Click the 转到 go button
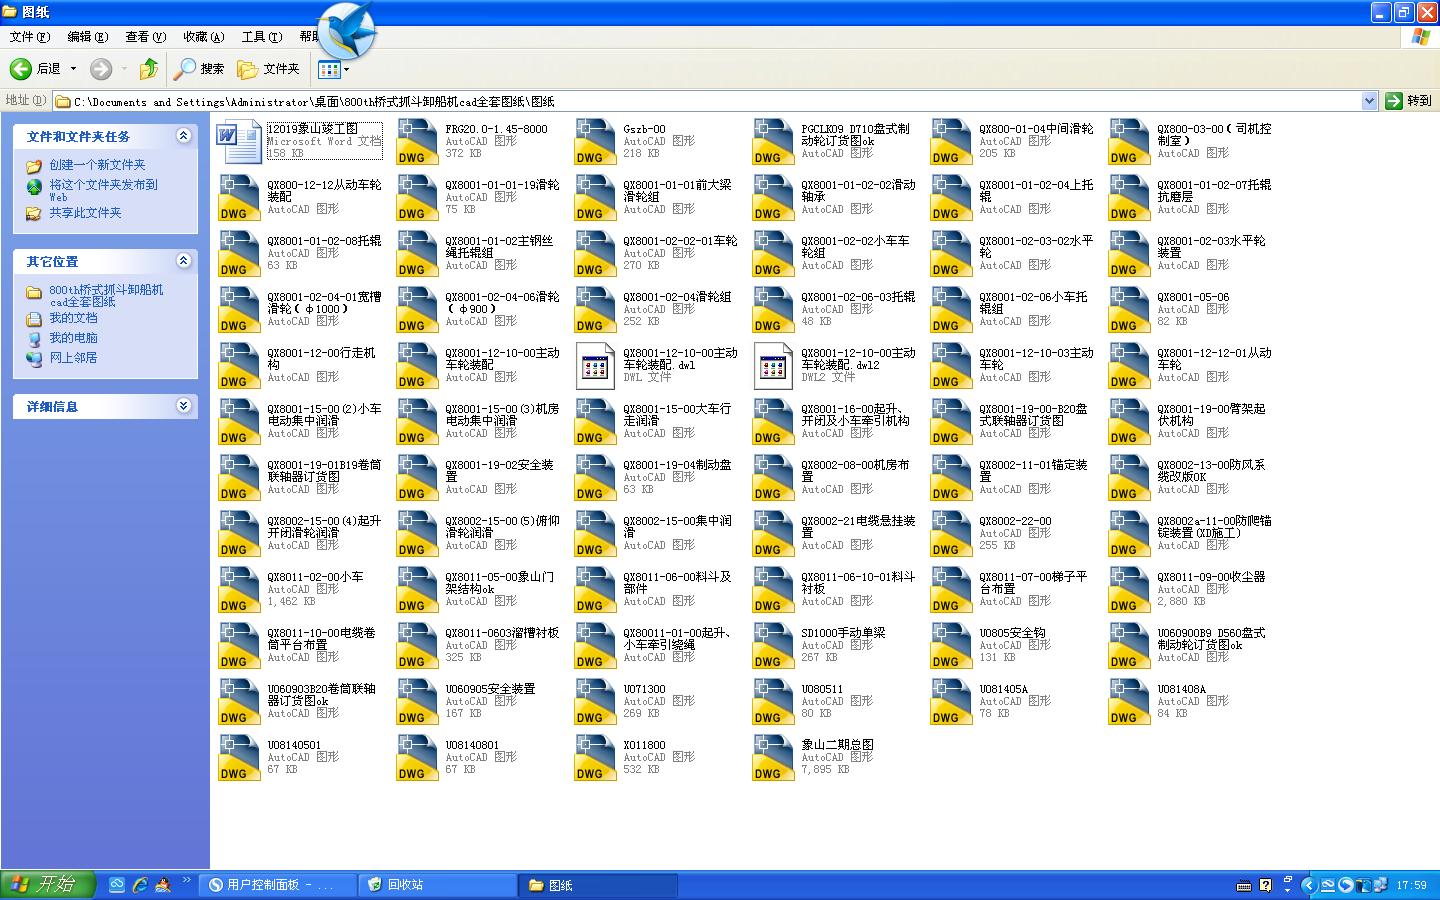 coord(1409,101)
